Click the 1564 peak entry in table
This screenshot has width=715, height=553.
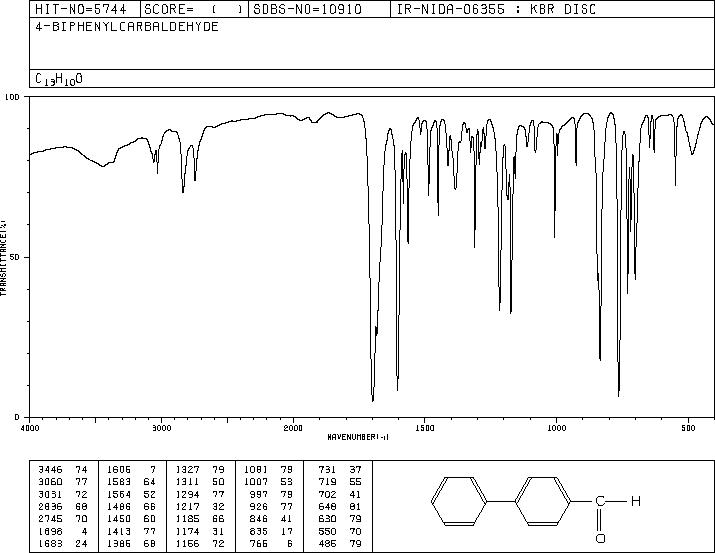pyautogui.click(x=131, y=494)
